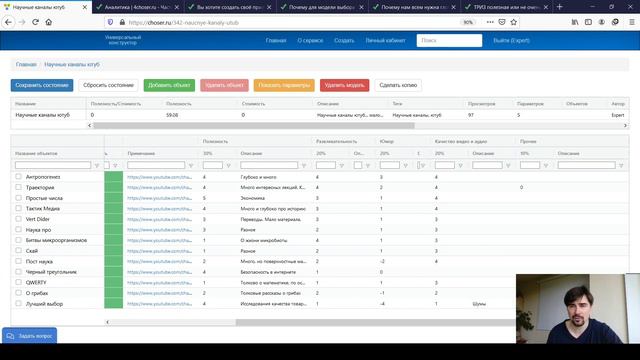
Task: Click the tracking protection shield icon
Action: coord(110,22)
